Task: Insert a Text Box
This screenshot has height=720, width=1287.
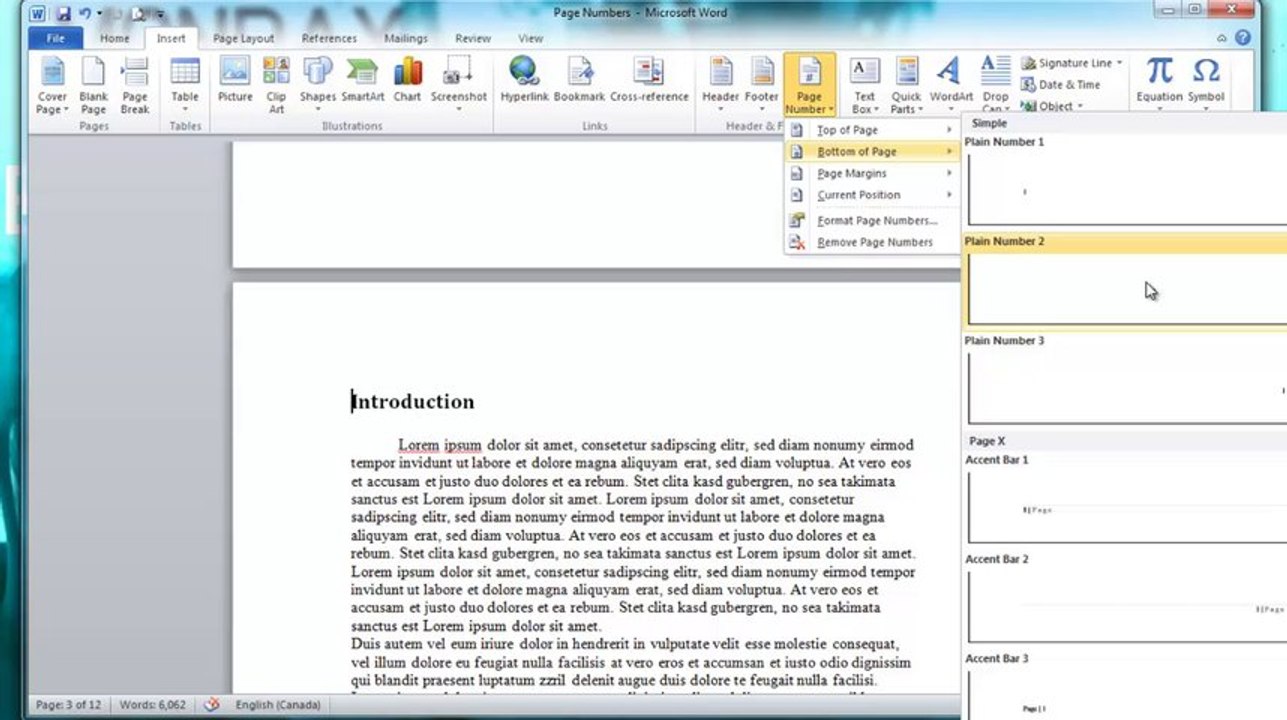Action: (x=864, y=85)
